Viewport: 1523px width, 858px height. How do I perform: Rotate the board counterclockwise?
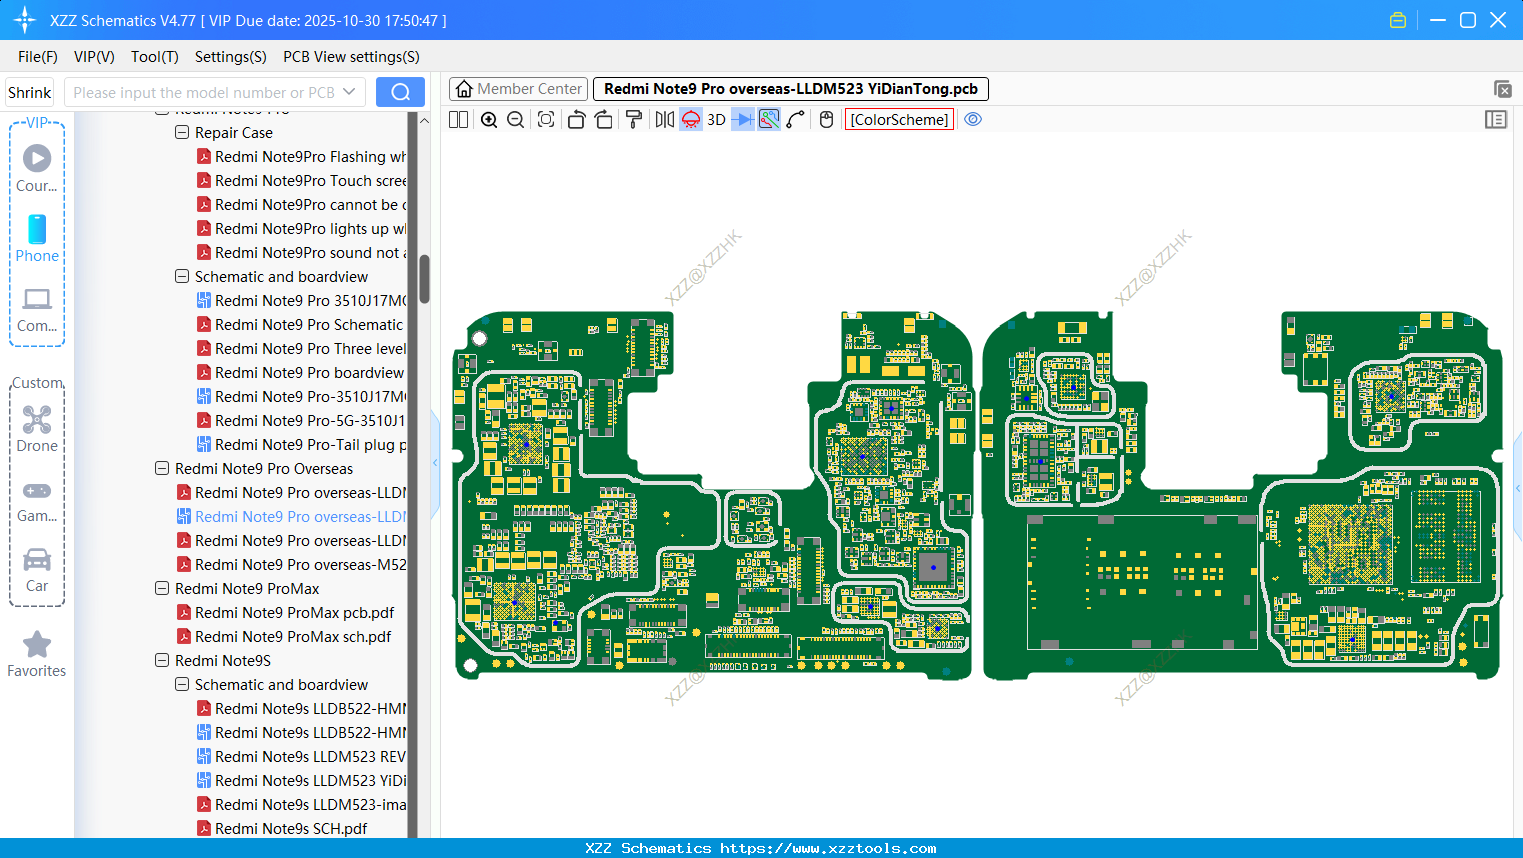pyautogui.click(x=576, y=120)
